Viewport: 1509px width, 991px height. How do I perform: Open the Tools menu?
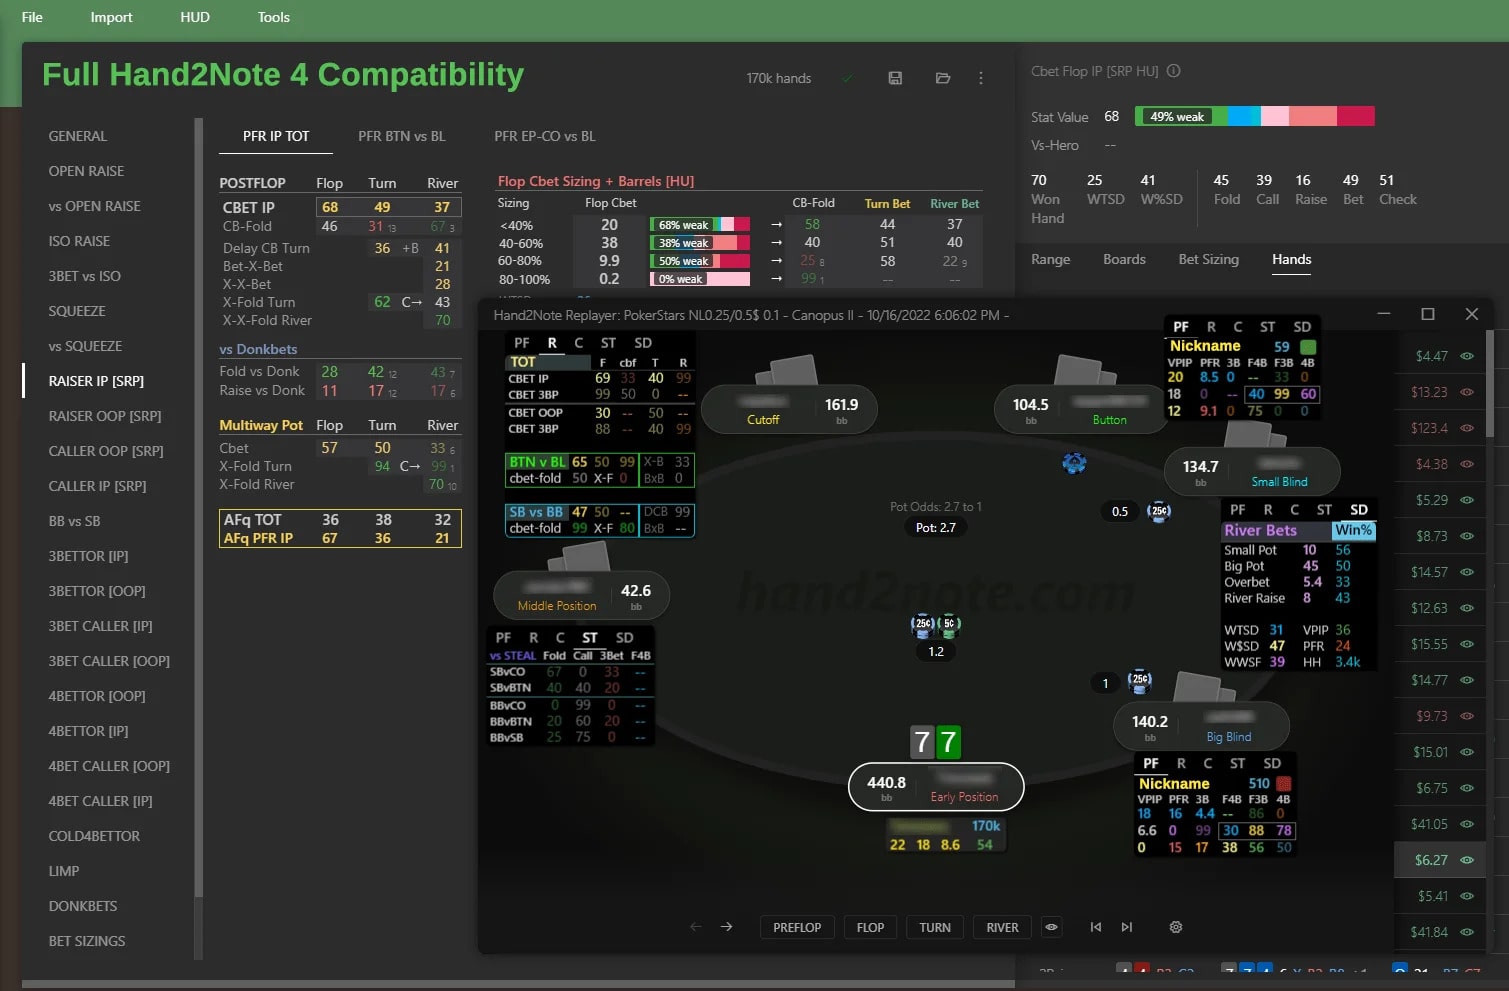pos(273,17)
